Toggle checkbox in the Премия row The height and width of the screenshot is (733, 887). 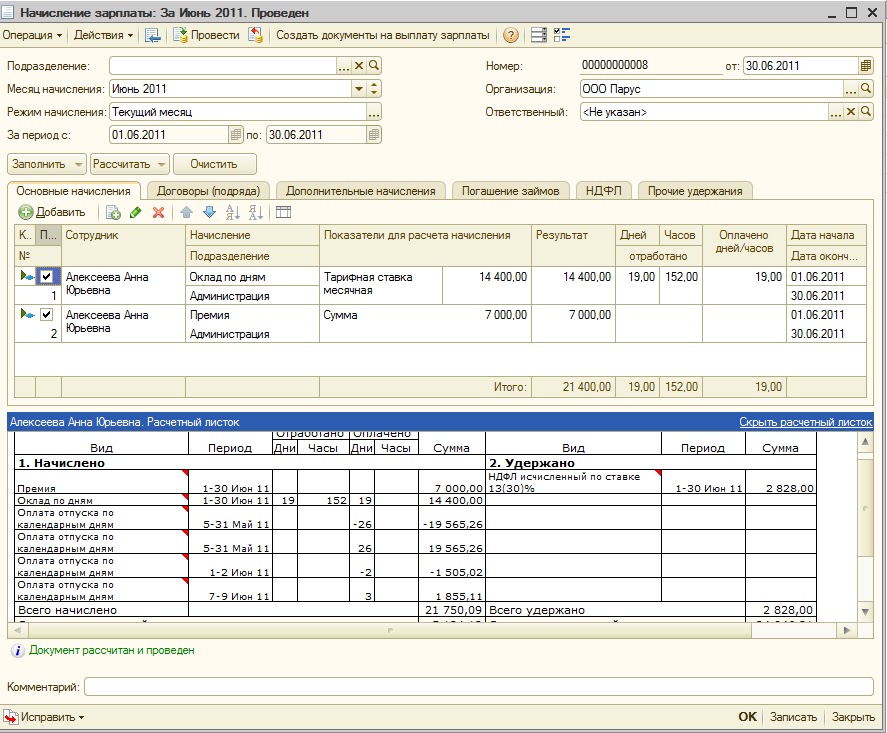click(46, 315)
